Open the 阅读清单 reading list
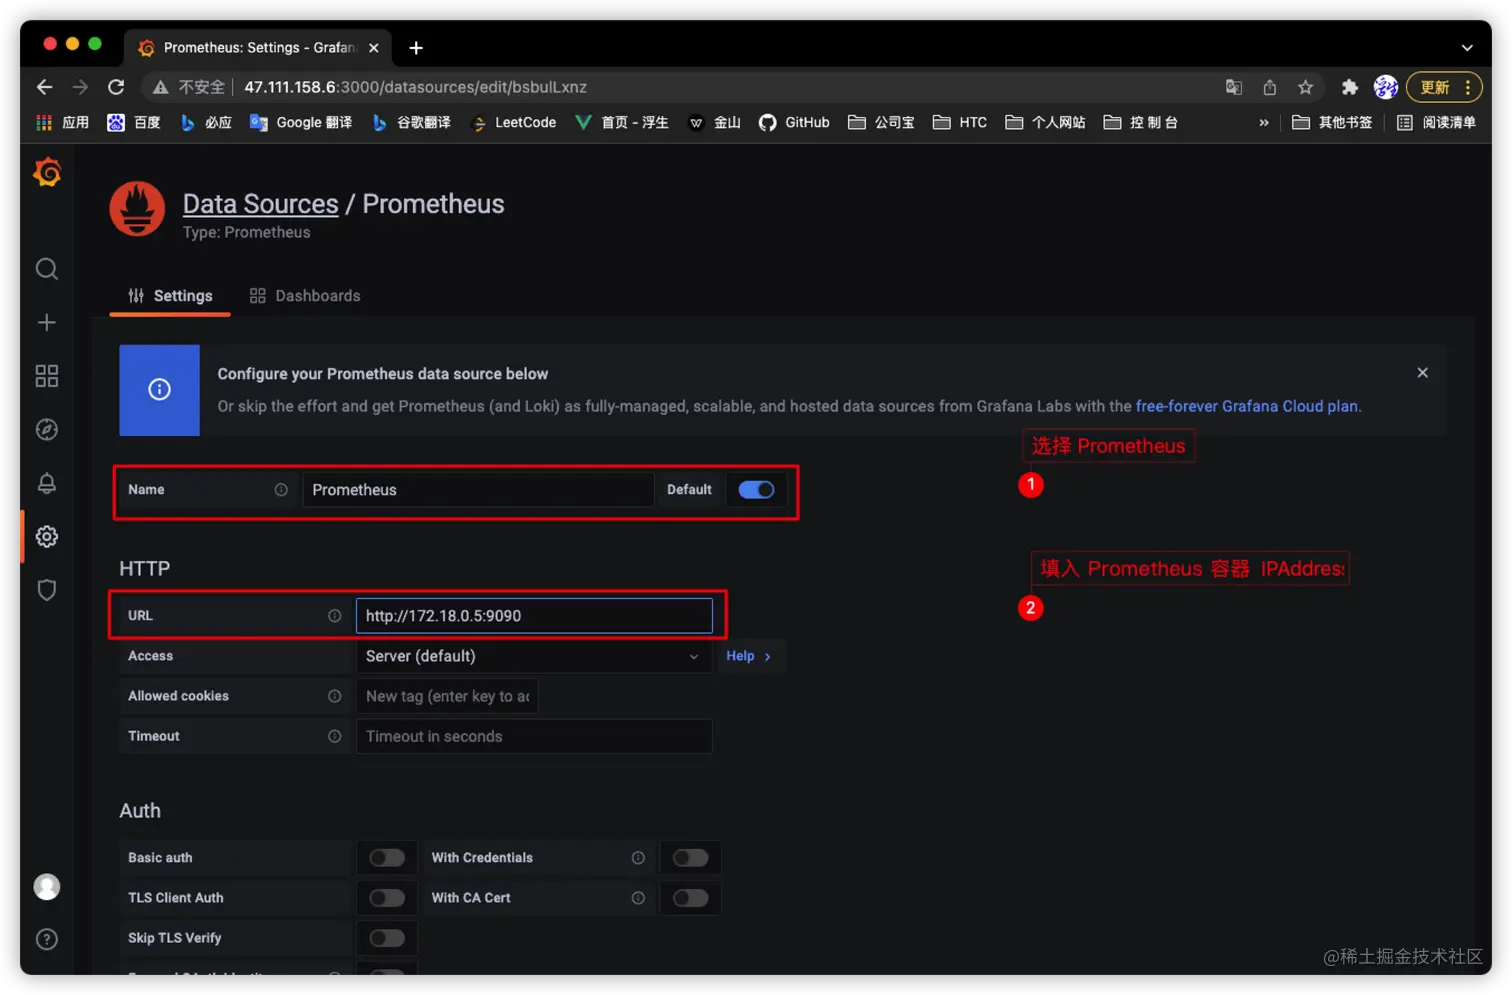The height and width of the screenshot is (995, 1512). (1436, 123)
